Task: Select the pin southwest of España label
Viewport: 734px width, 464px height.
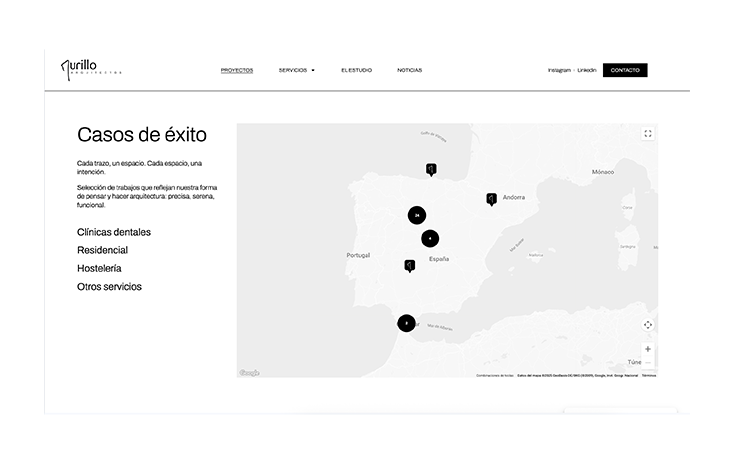Action: click(x=410, y=266)
